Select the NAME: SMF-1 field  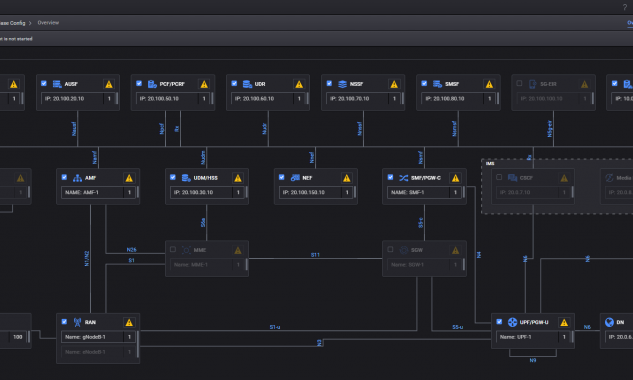tap(424, 192)
